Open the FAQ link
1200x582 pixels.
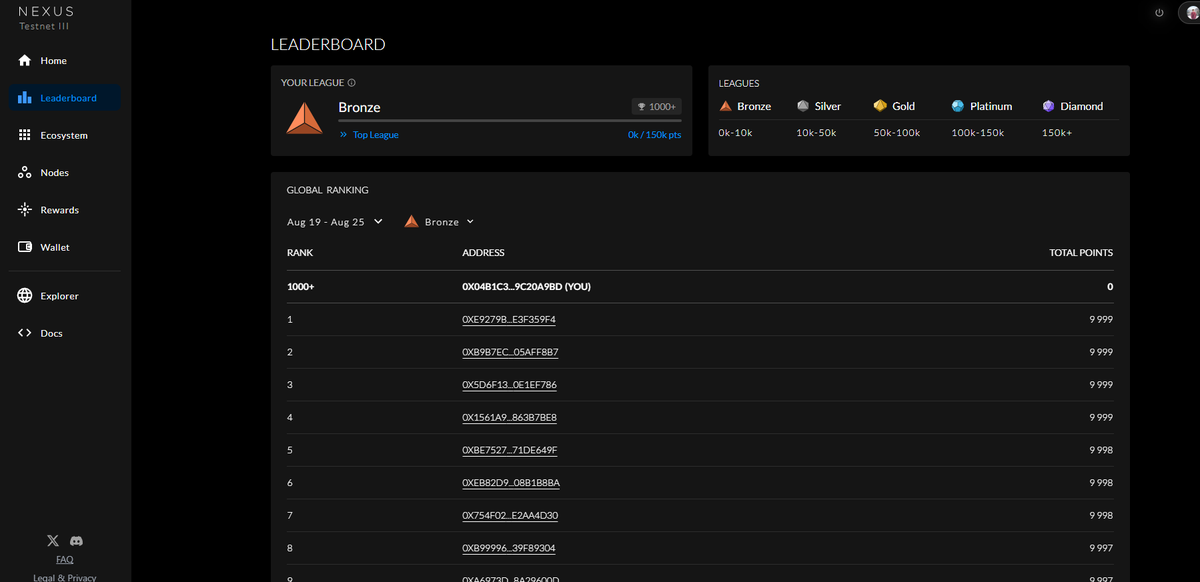(65, 560)
